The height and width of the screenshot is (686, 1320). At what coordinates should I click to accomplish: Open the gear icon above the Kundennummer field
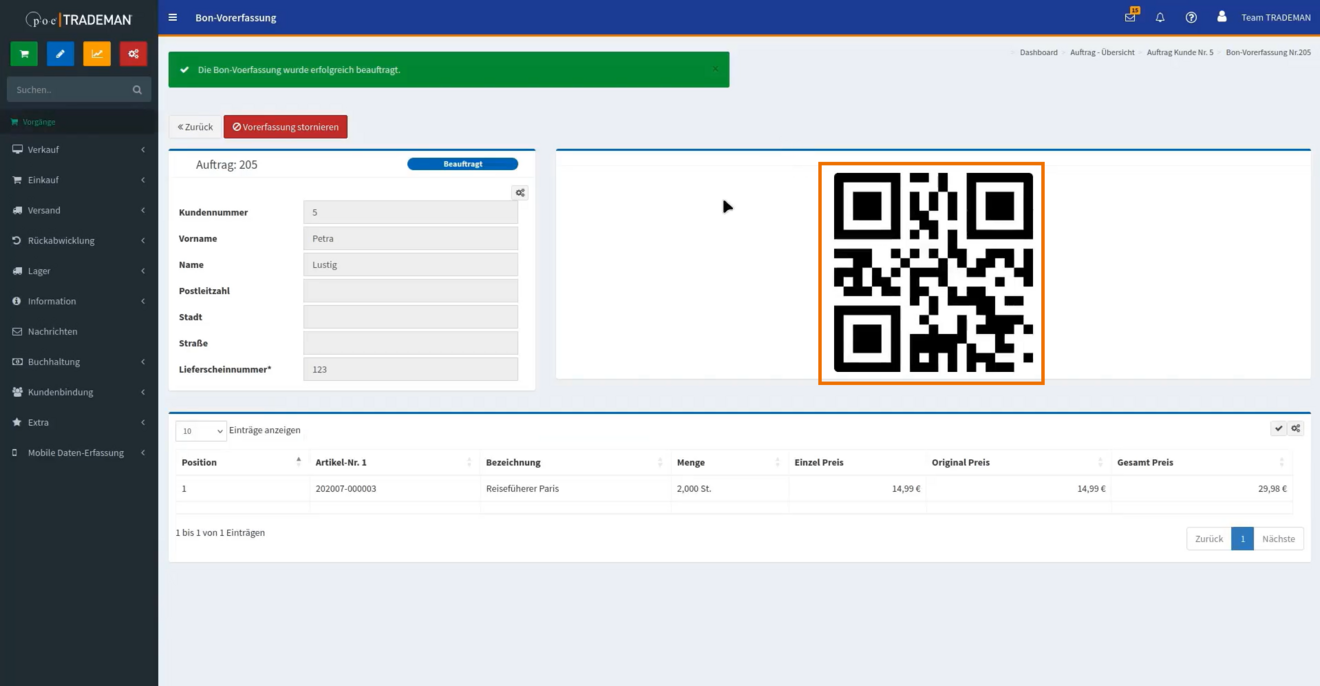click(519, 191)
